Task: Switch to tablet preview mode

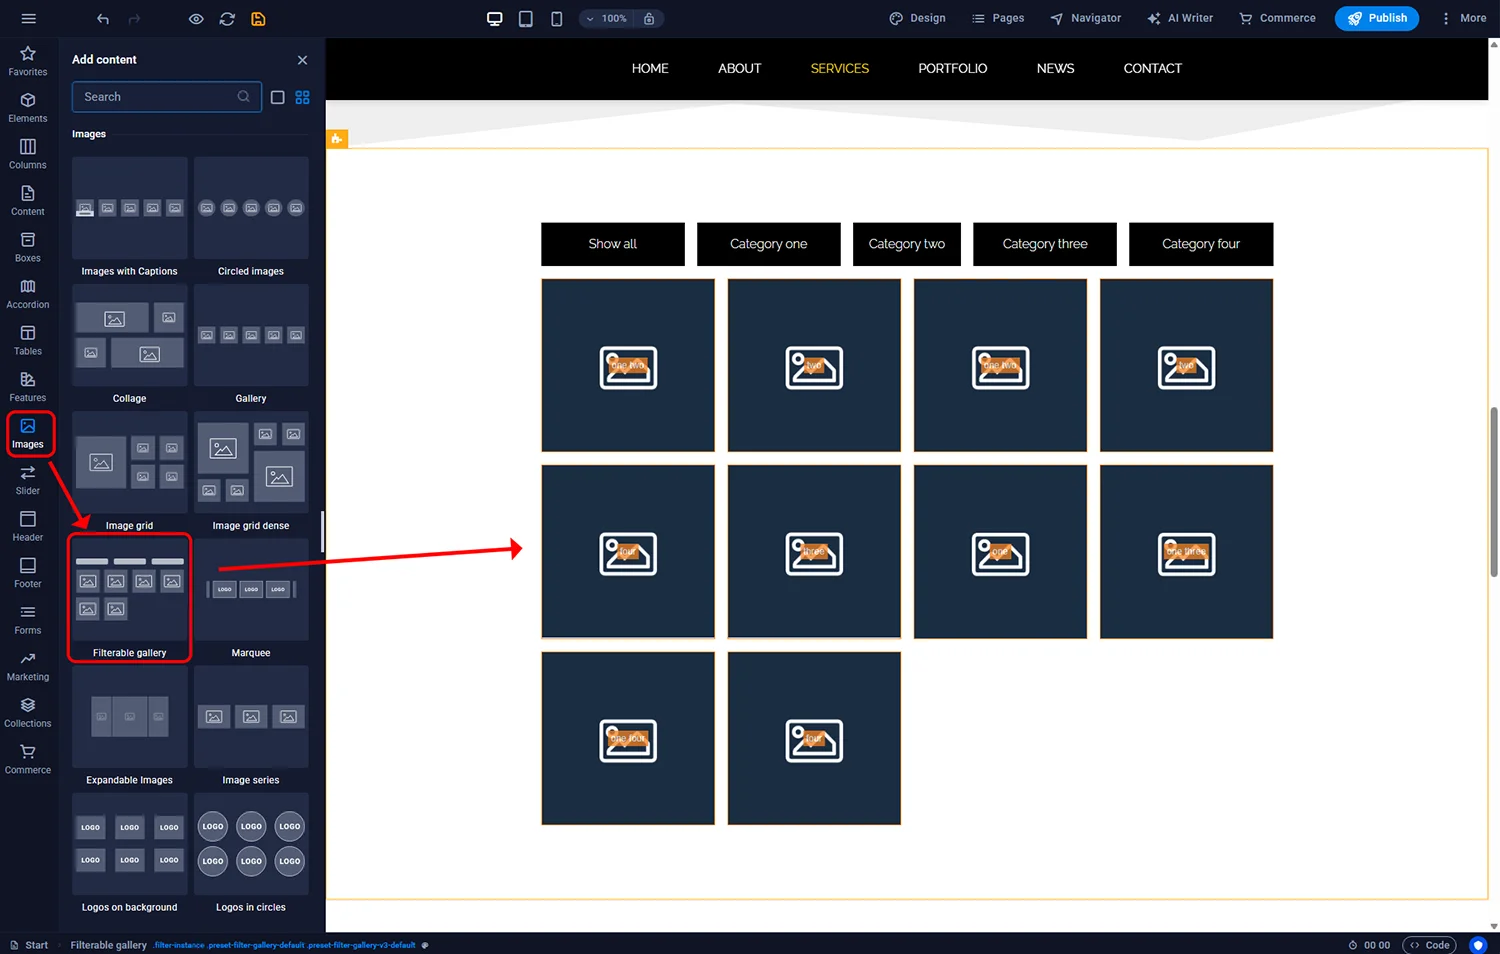Action: (x=525, y=18)
